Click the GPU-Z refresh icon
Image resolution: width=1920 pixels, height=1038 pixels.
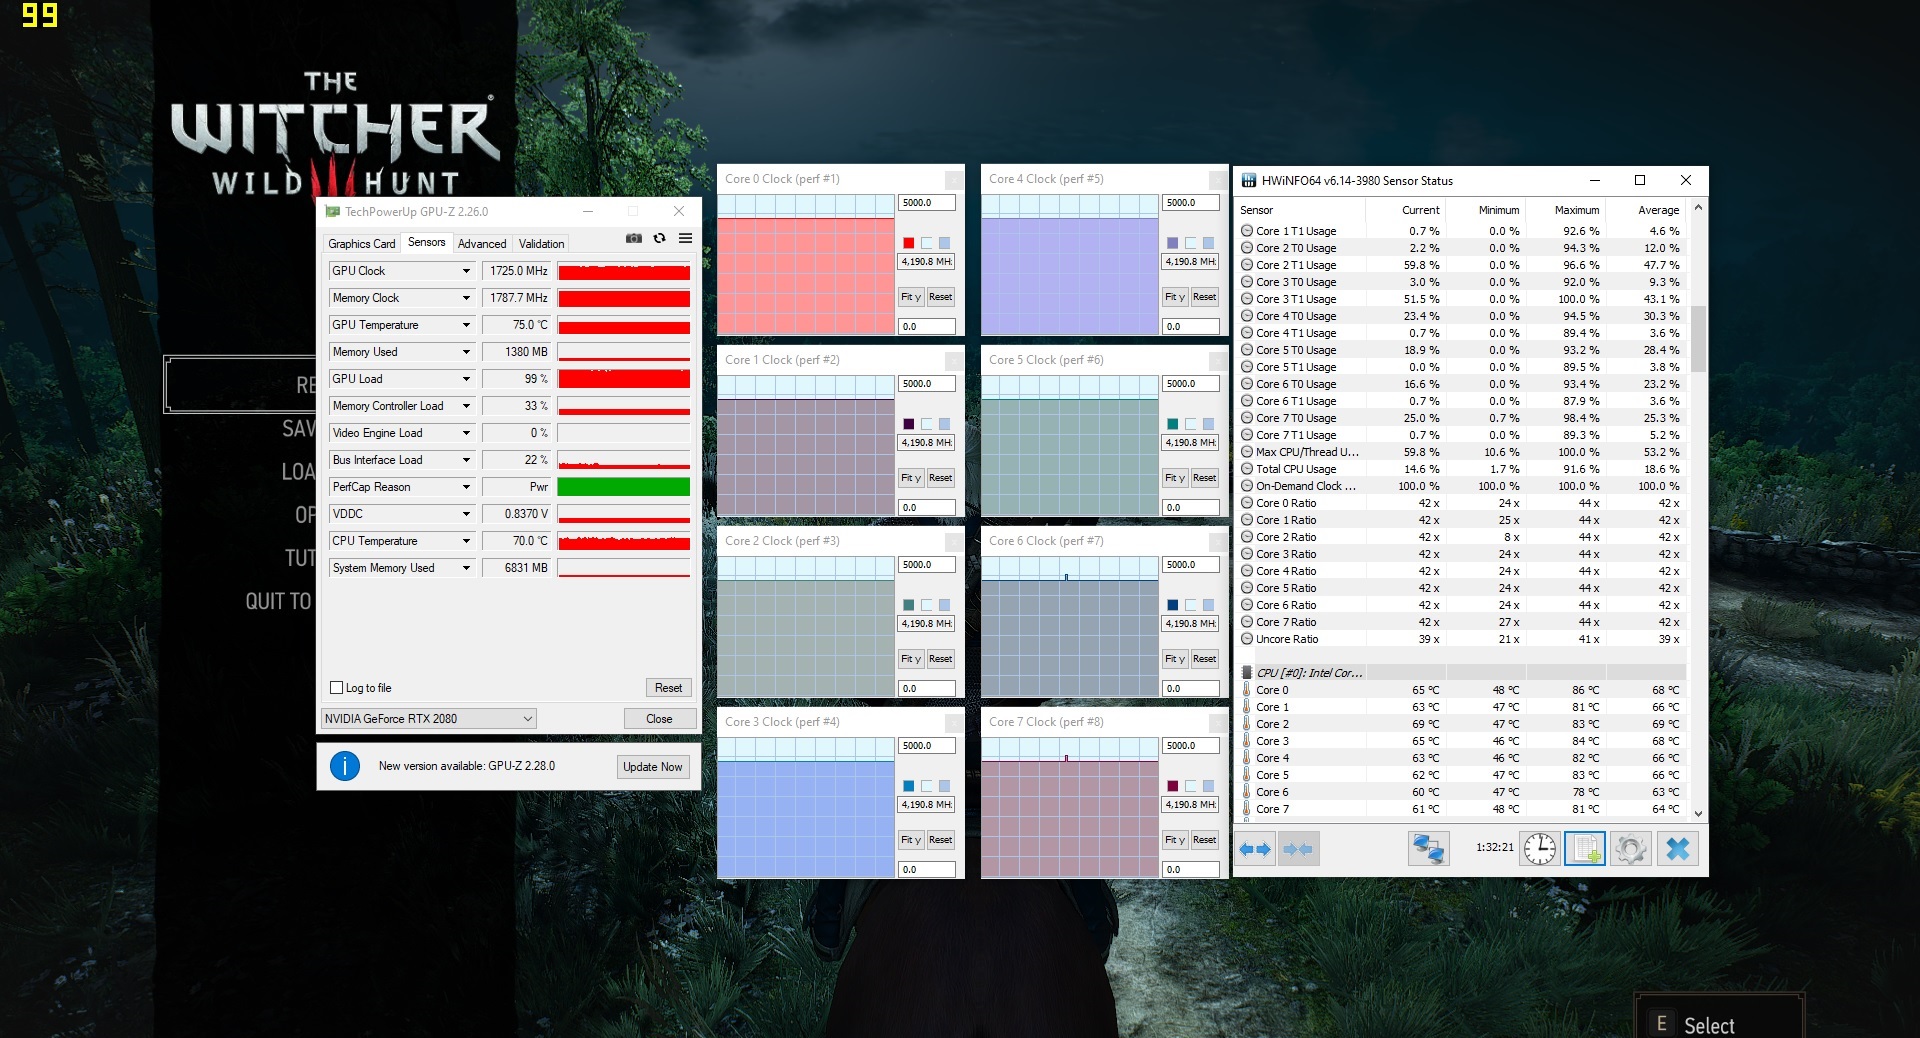click(659, 238)
